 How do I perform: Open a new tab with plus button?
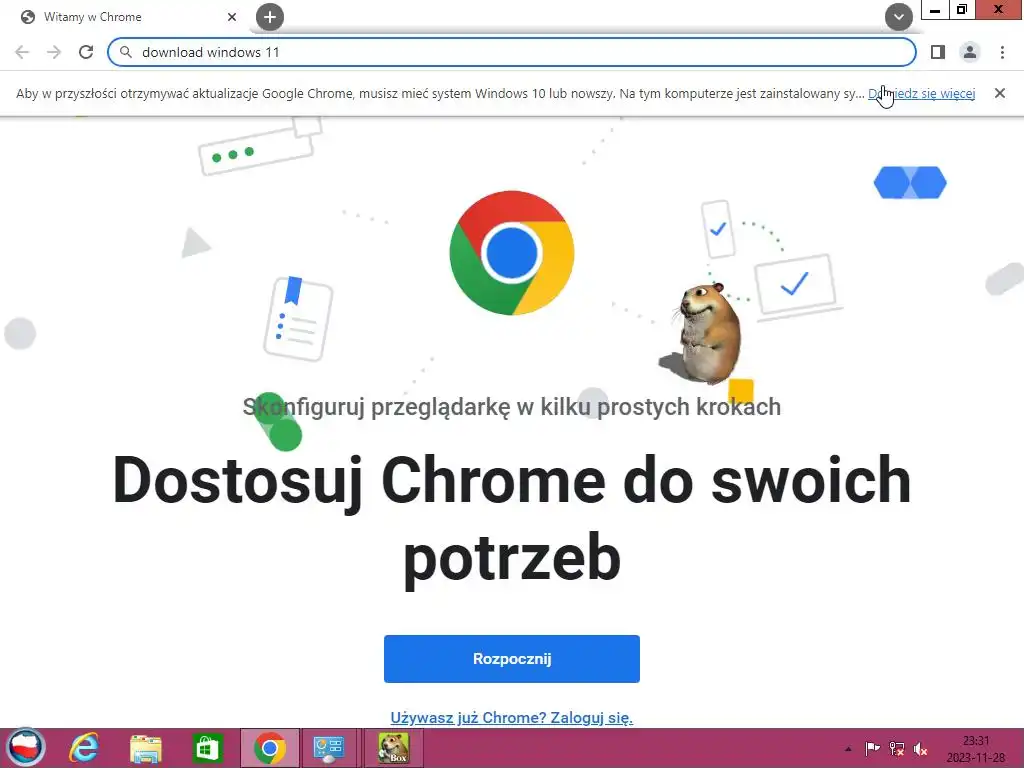tap(270, 17)
